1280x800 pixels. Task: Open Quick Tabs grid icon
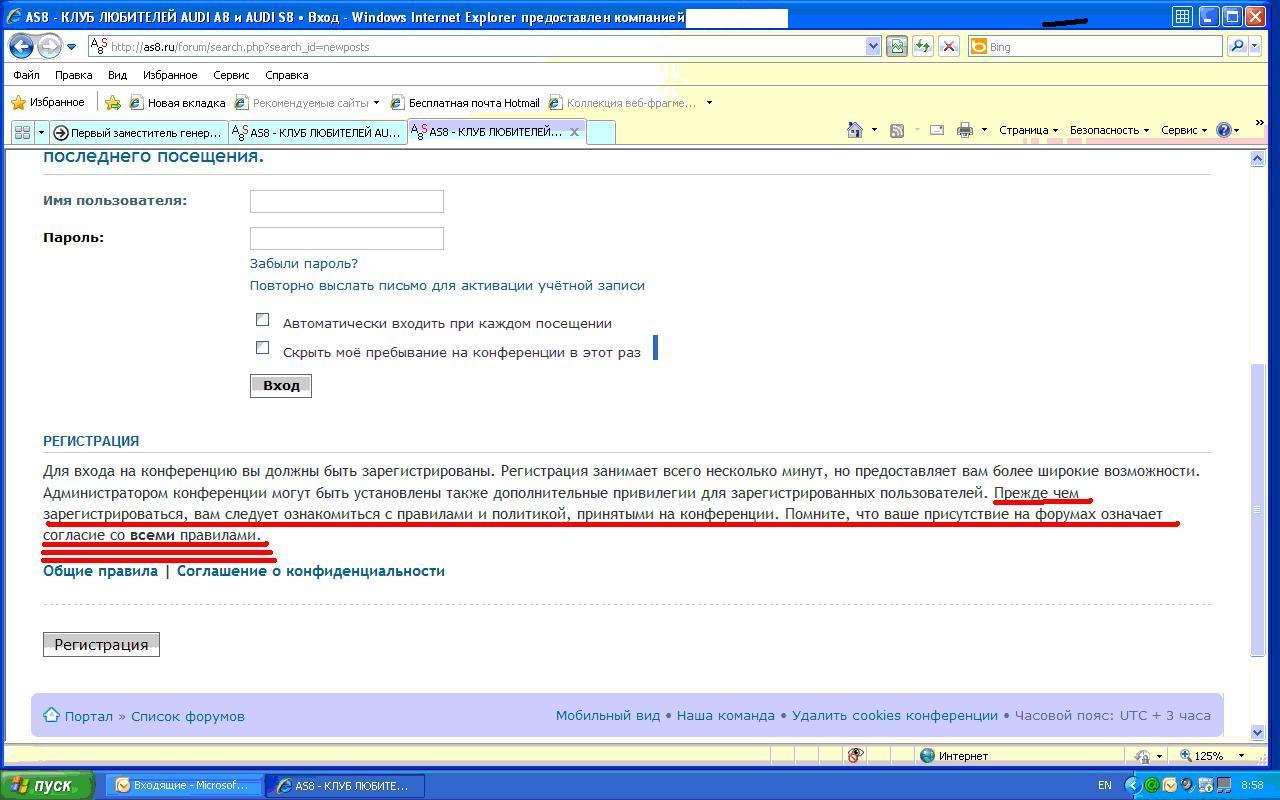22,132
